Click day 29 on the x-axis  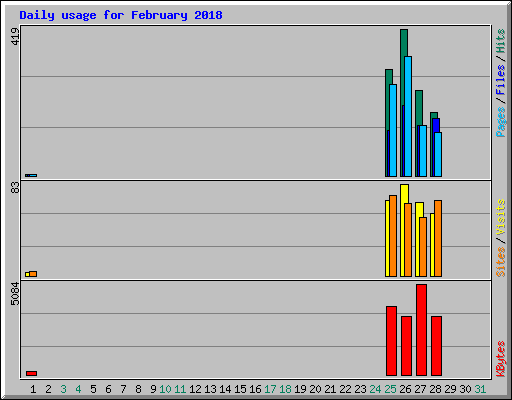[x=450, y=389]
